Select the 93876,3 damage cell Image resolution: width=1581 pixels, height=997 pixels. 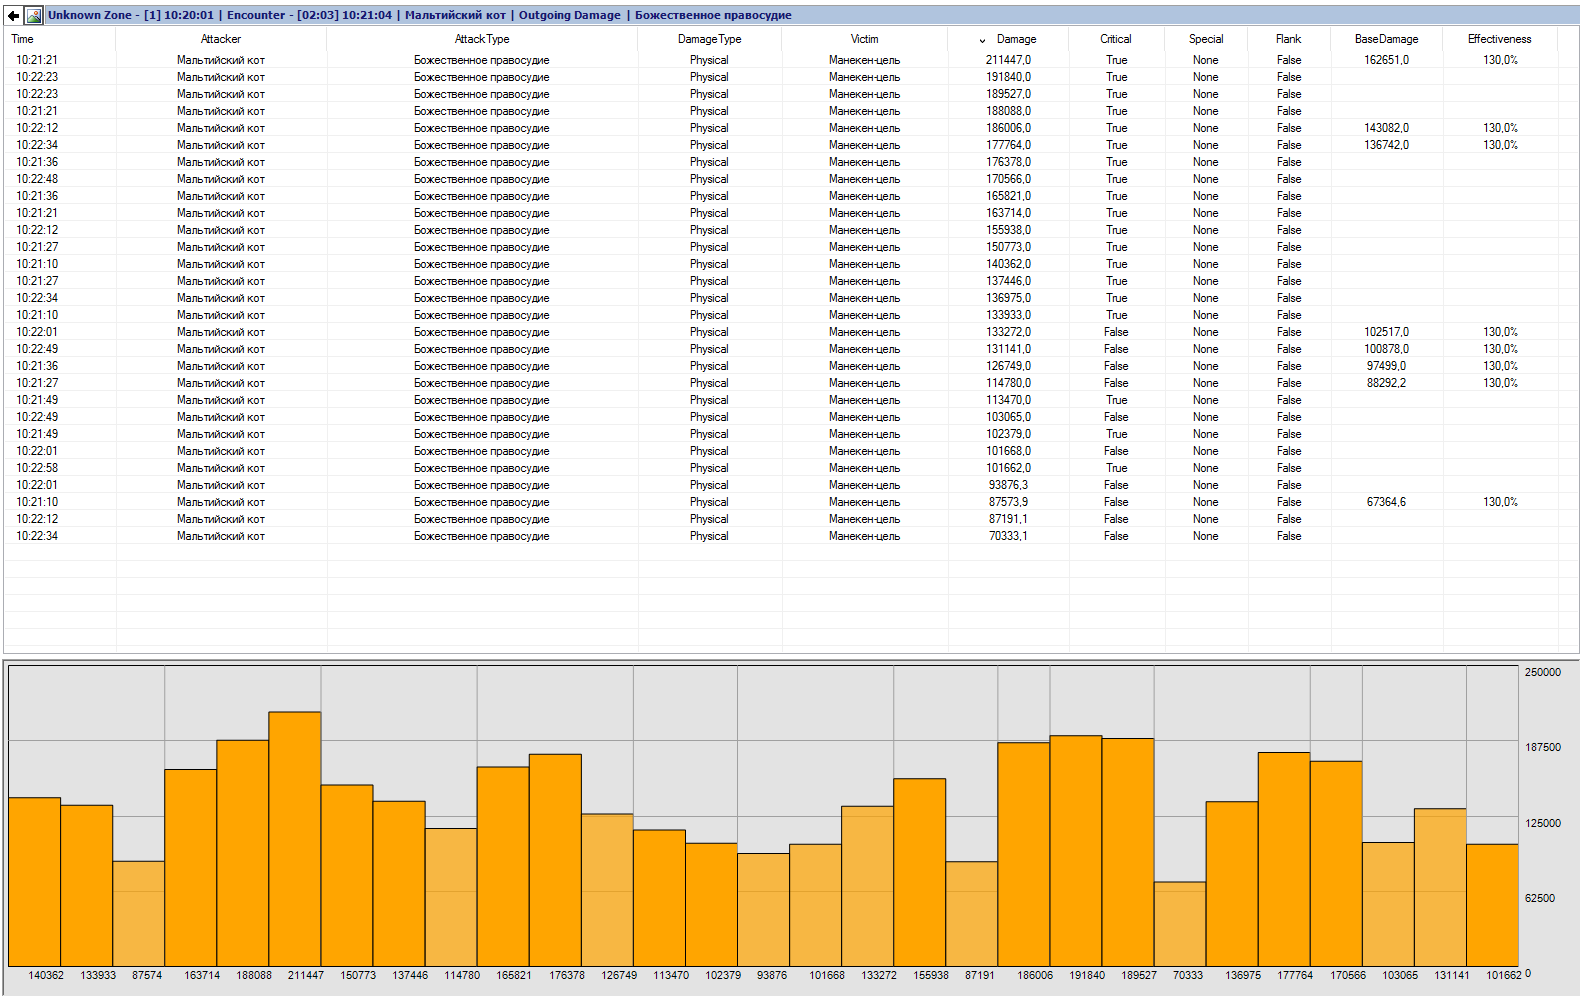pos(1008,485)
